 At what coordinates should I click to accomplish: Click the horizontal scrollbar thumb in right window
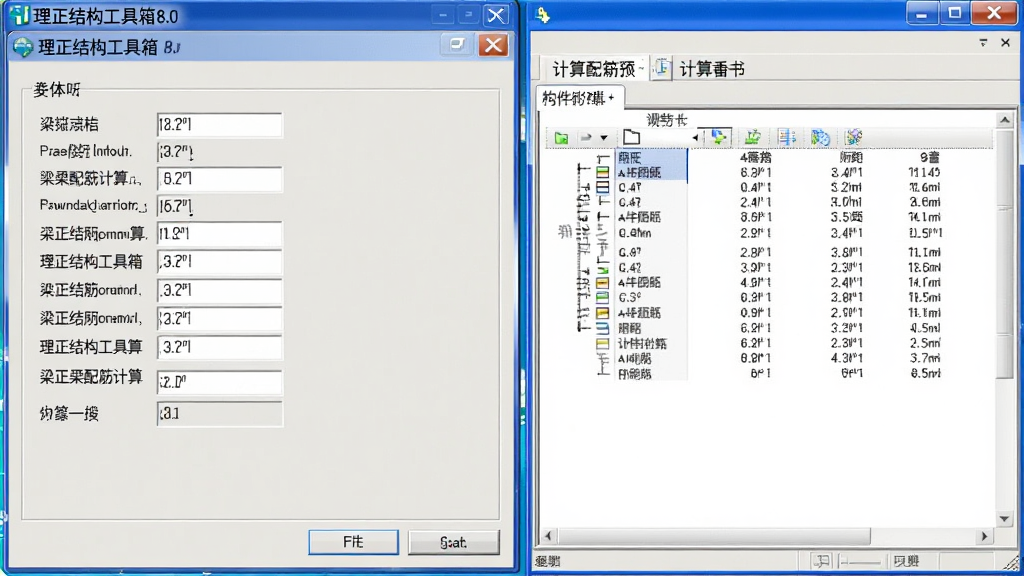[714, 536]
